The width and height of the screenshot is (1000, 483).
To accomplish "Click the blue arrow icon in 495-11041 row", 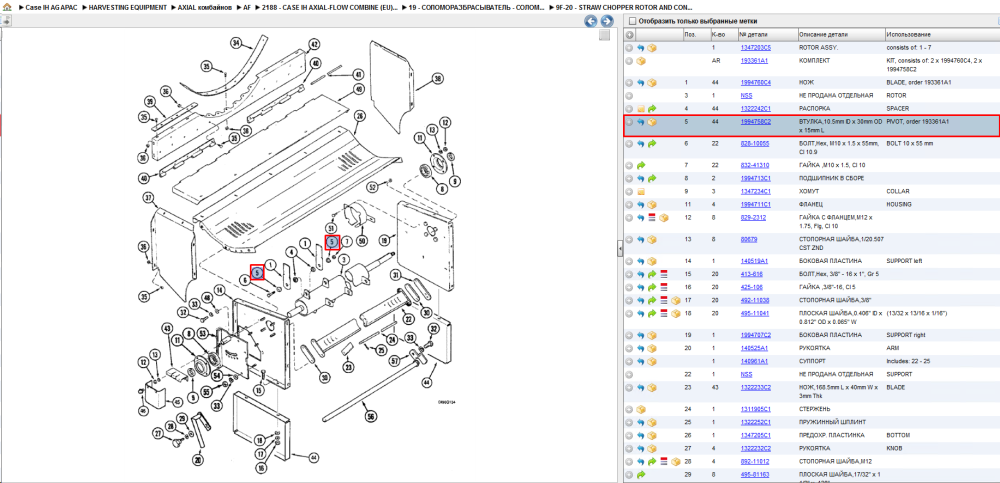I will [641, 313].
